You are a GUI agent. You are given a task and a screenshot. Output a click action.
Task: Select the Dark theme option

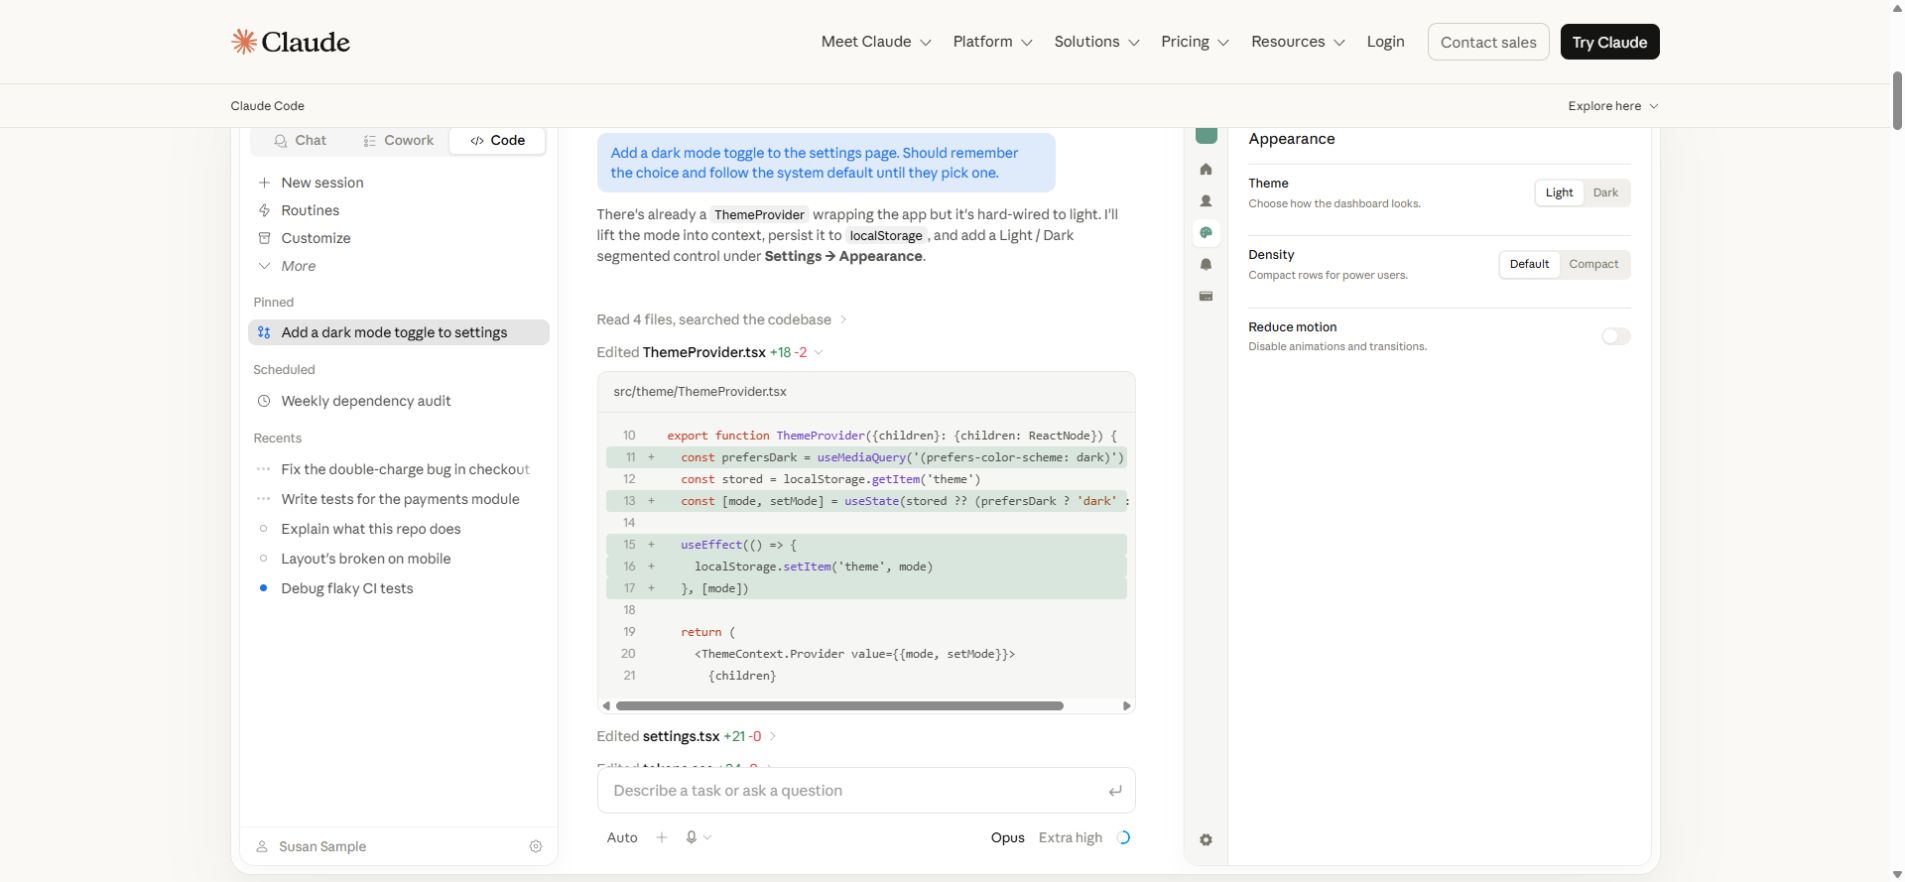[x=1605, y=193]
